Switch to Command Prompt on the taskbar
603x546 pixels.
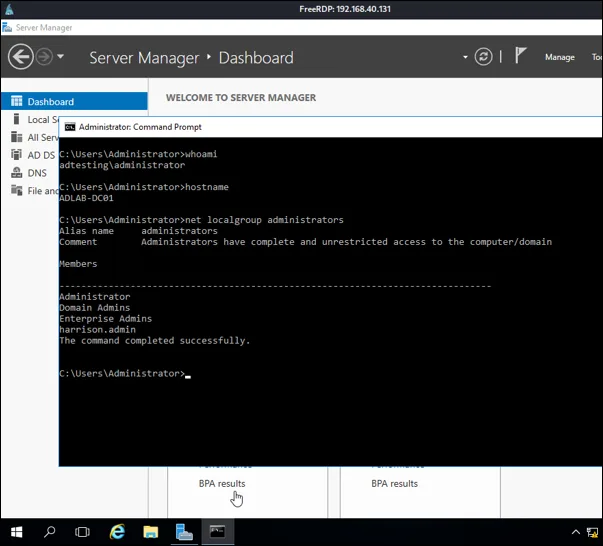tap(217, 532)
